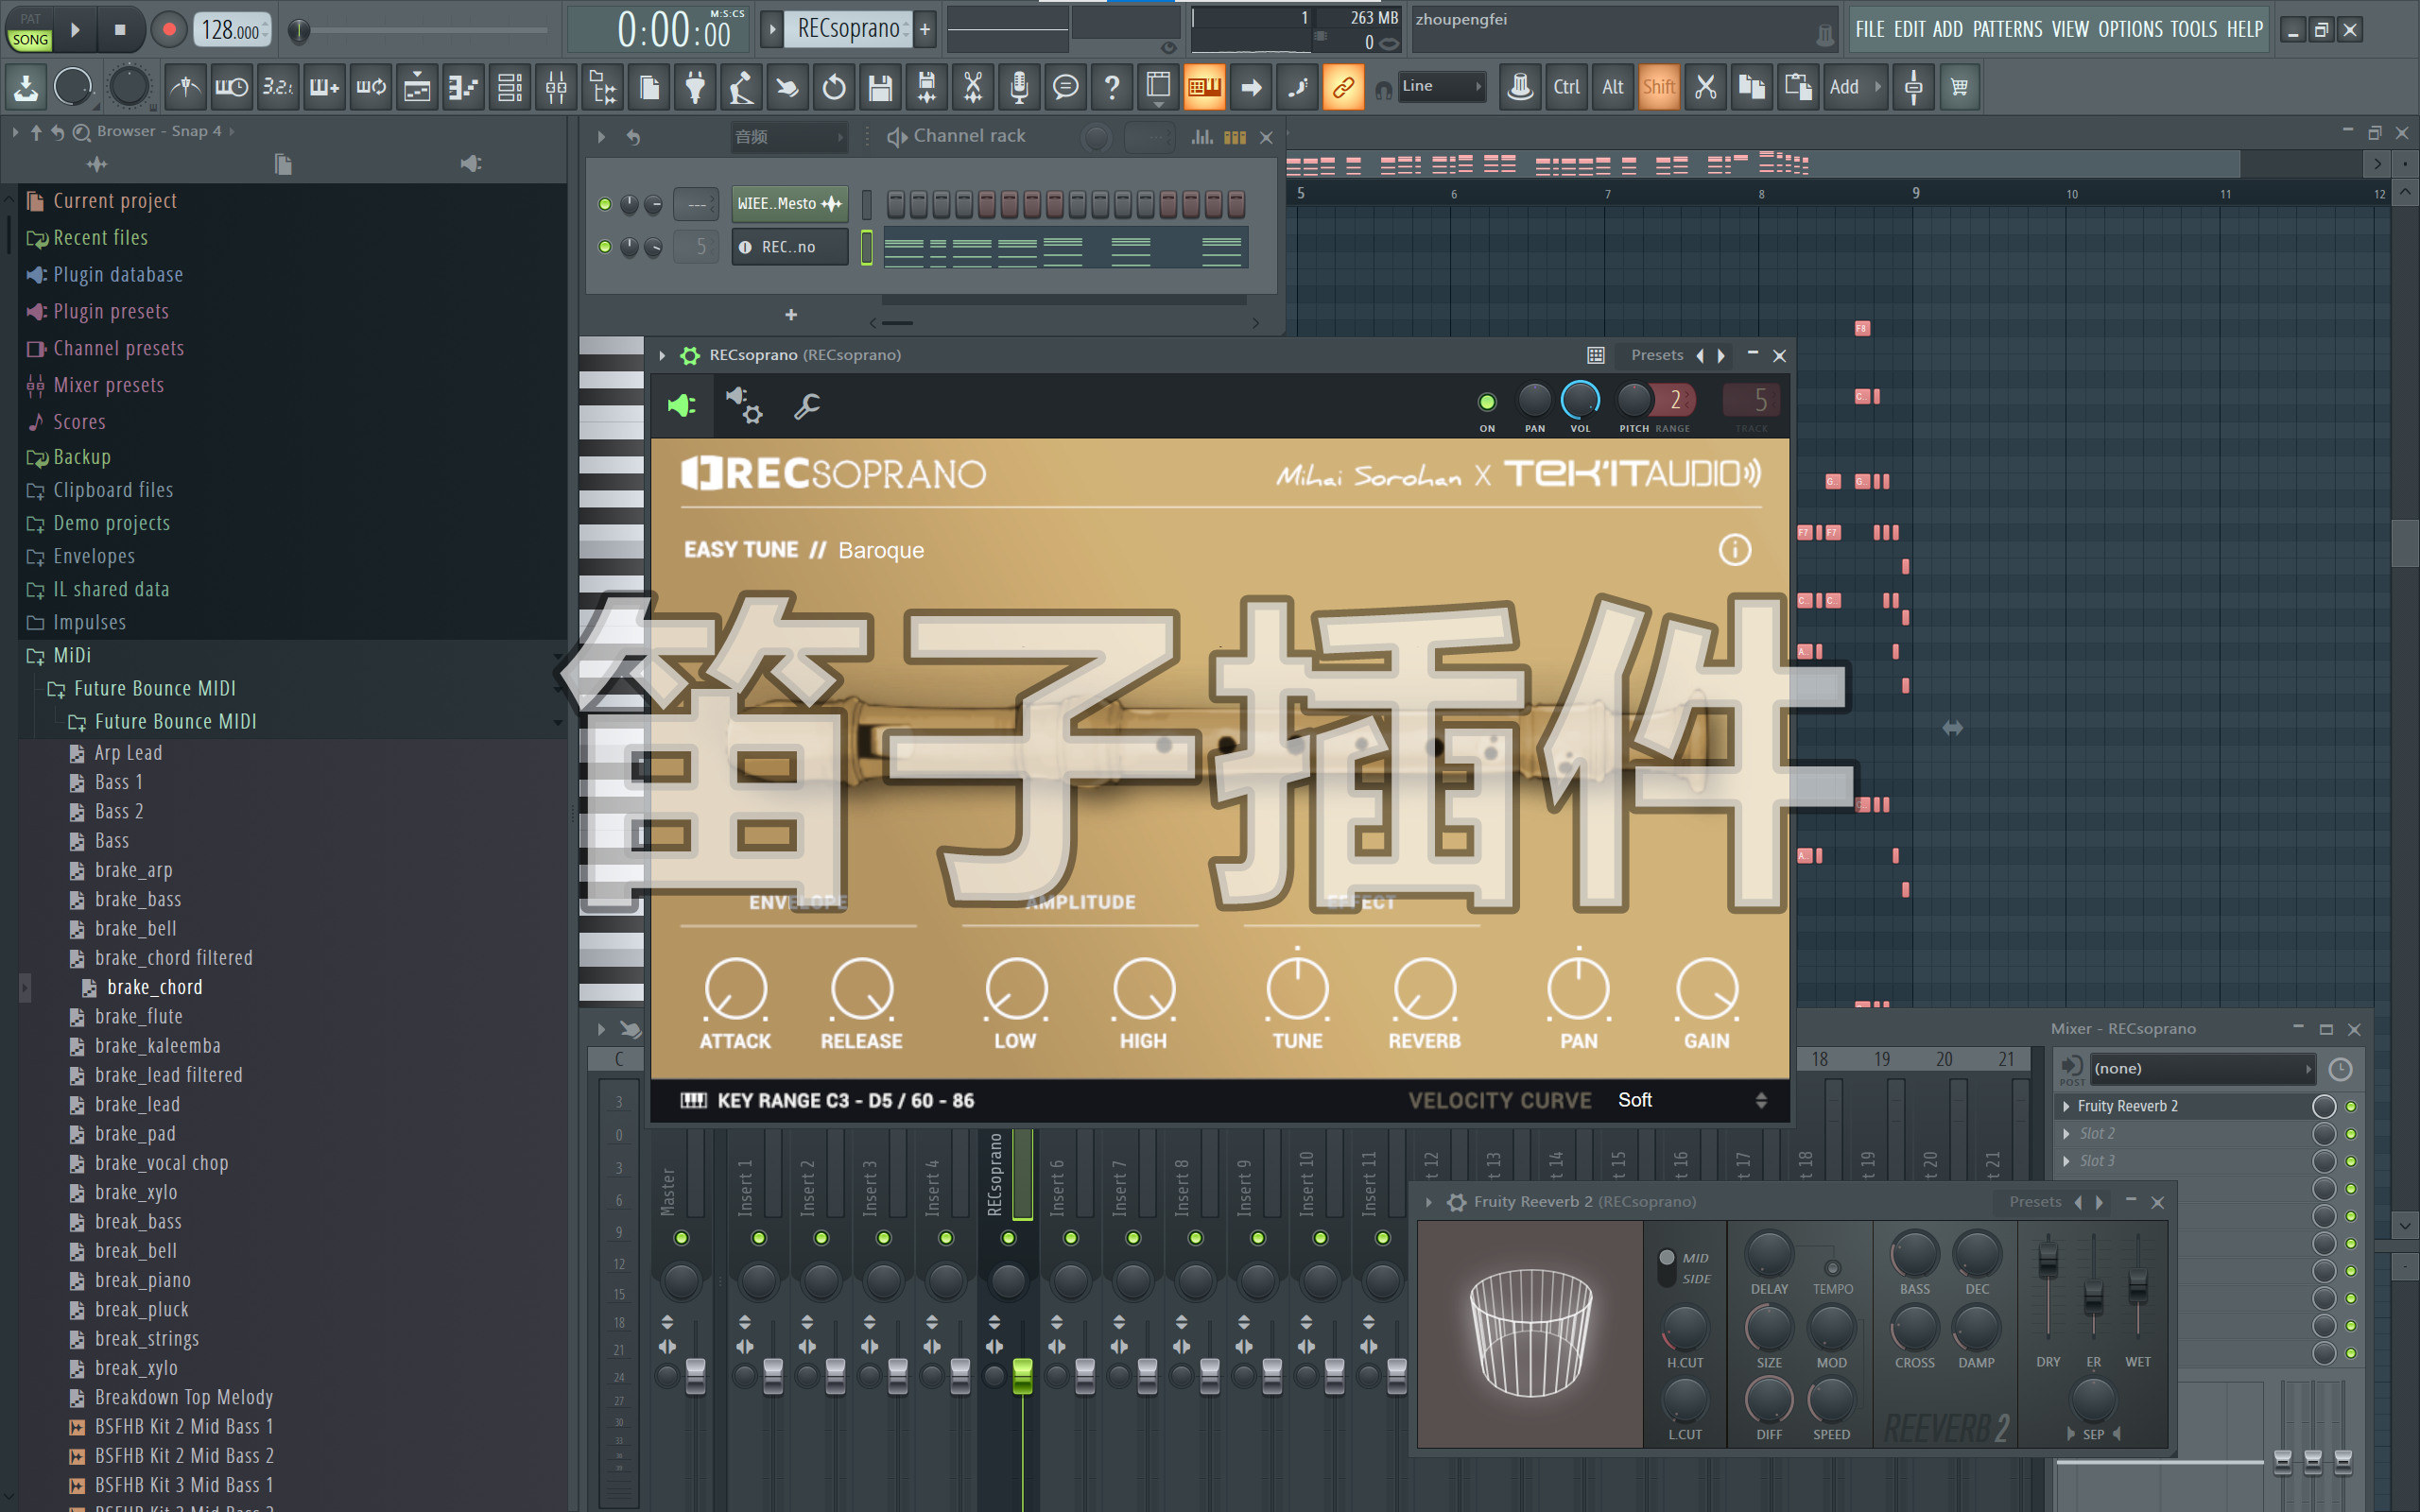
Task: Open the TOOLS menu
Action: [2193, 29]
